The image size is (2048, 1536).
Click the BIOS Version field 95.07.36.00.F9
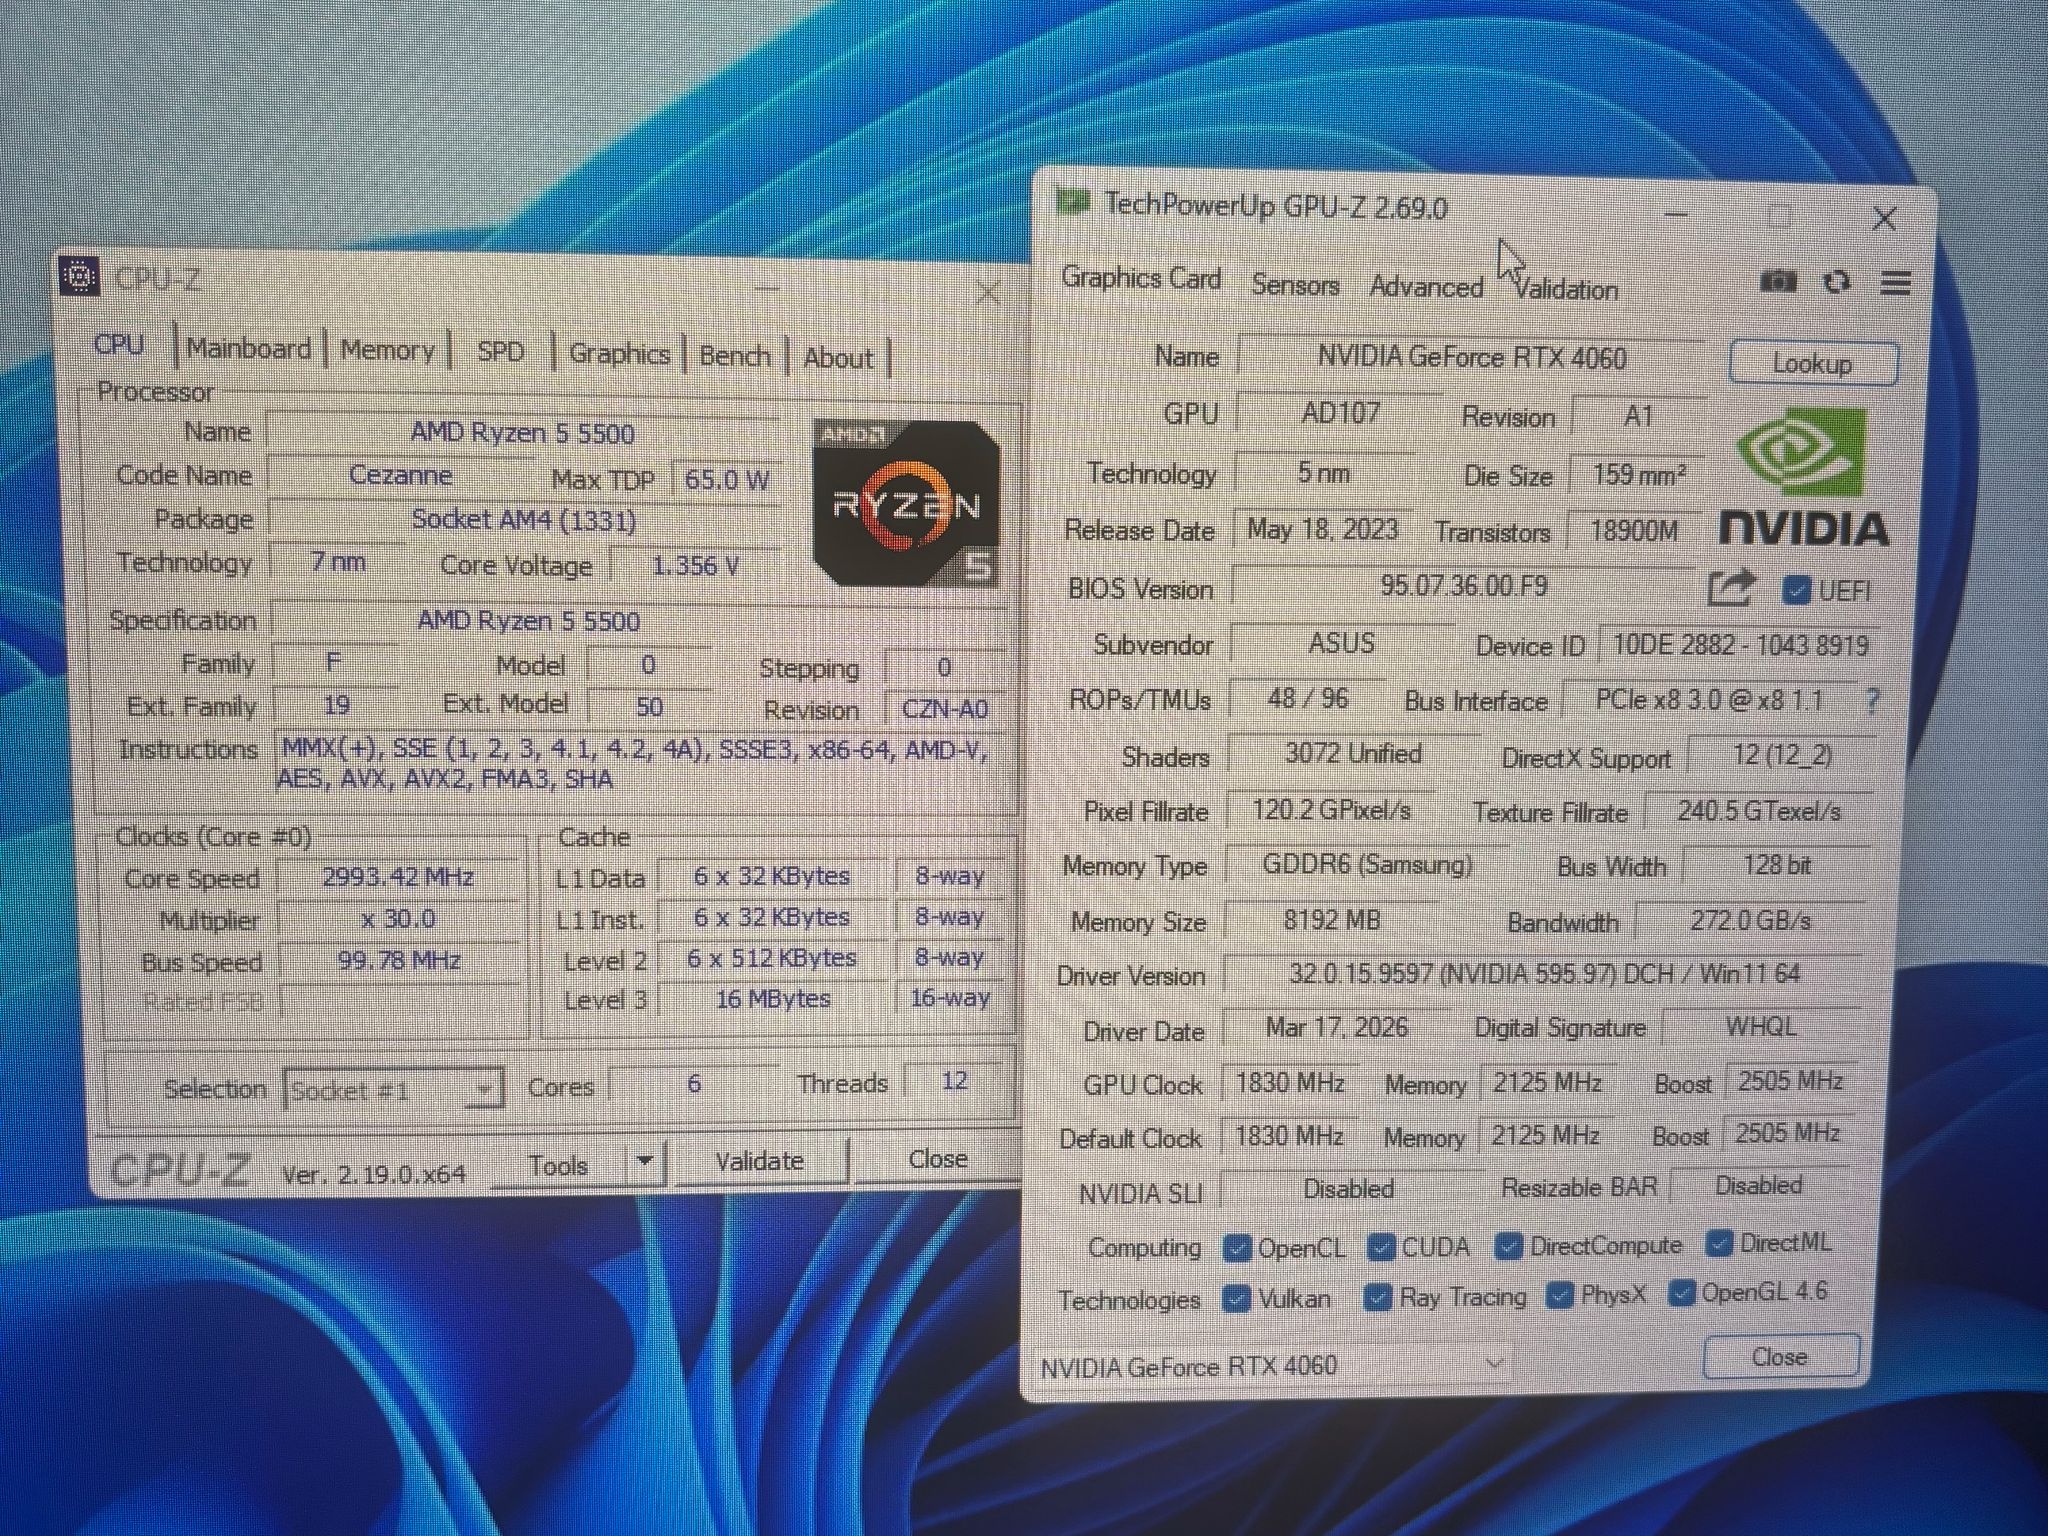pos(1463,585)
